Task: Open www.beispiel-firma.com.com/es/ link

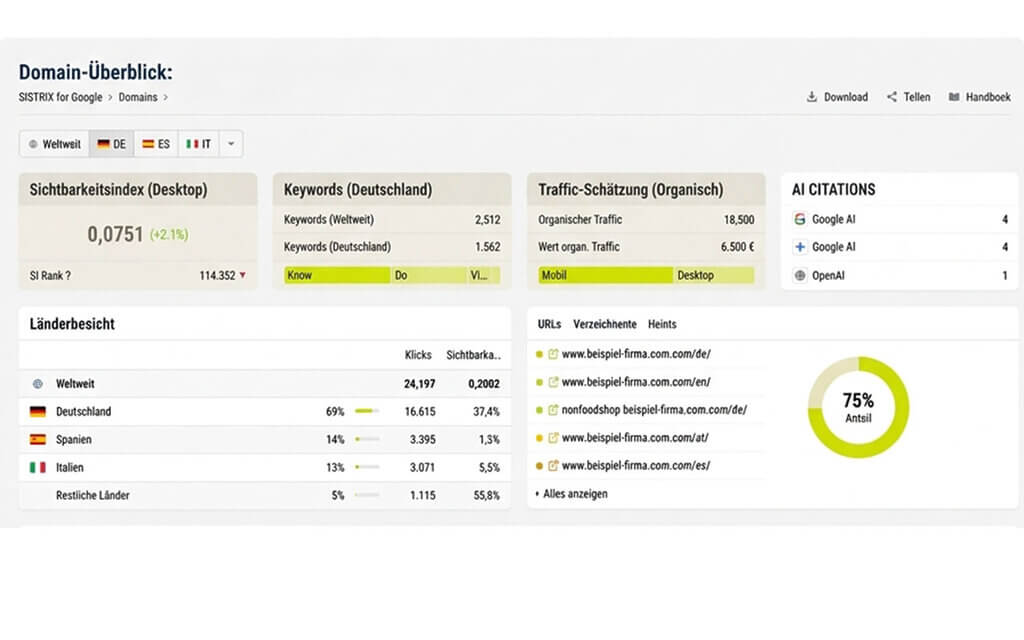Action: [636, 466]
